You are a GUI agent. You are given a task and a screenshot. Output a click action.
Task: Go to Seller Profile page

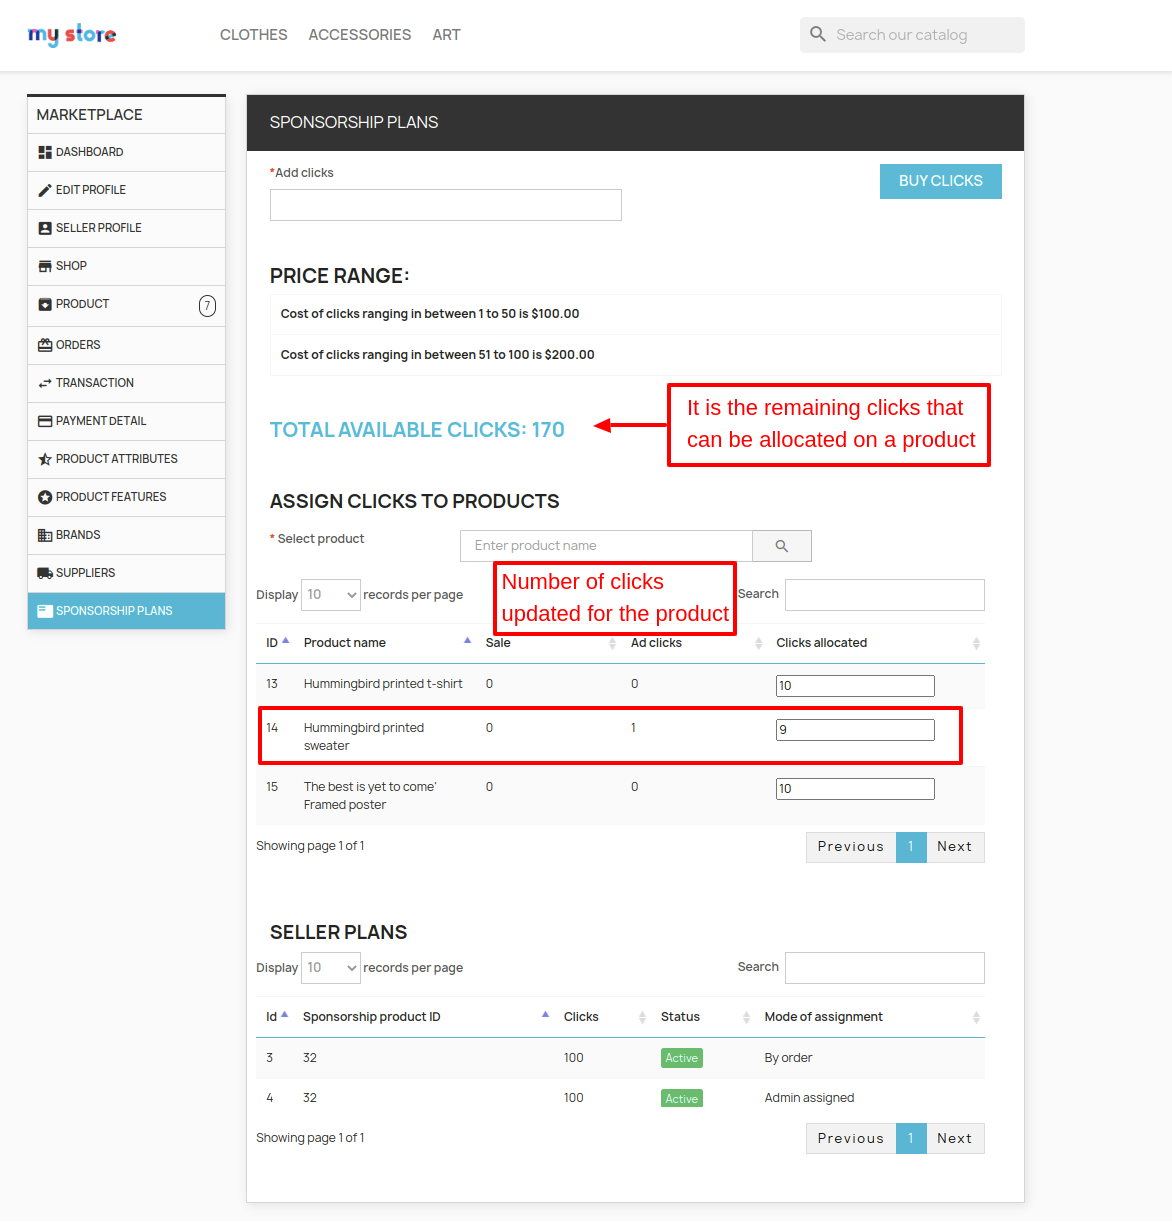click(126, 228)
